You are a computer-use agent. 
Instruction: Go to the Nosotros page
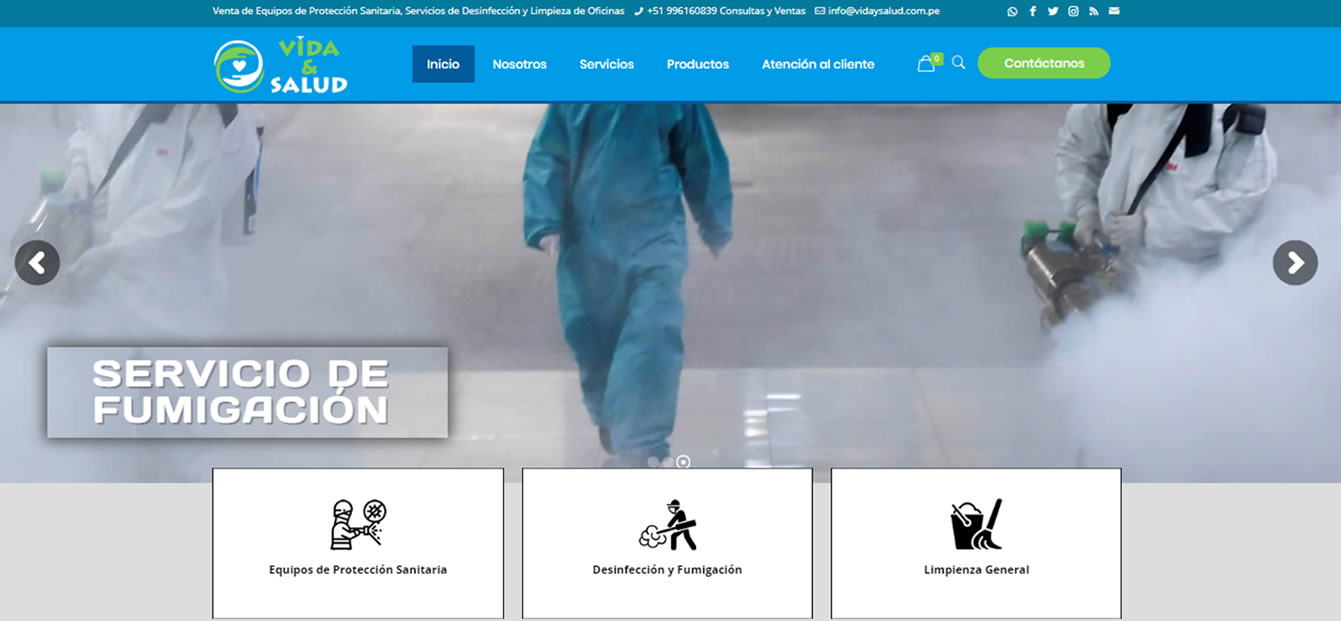pos(519,64)
